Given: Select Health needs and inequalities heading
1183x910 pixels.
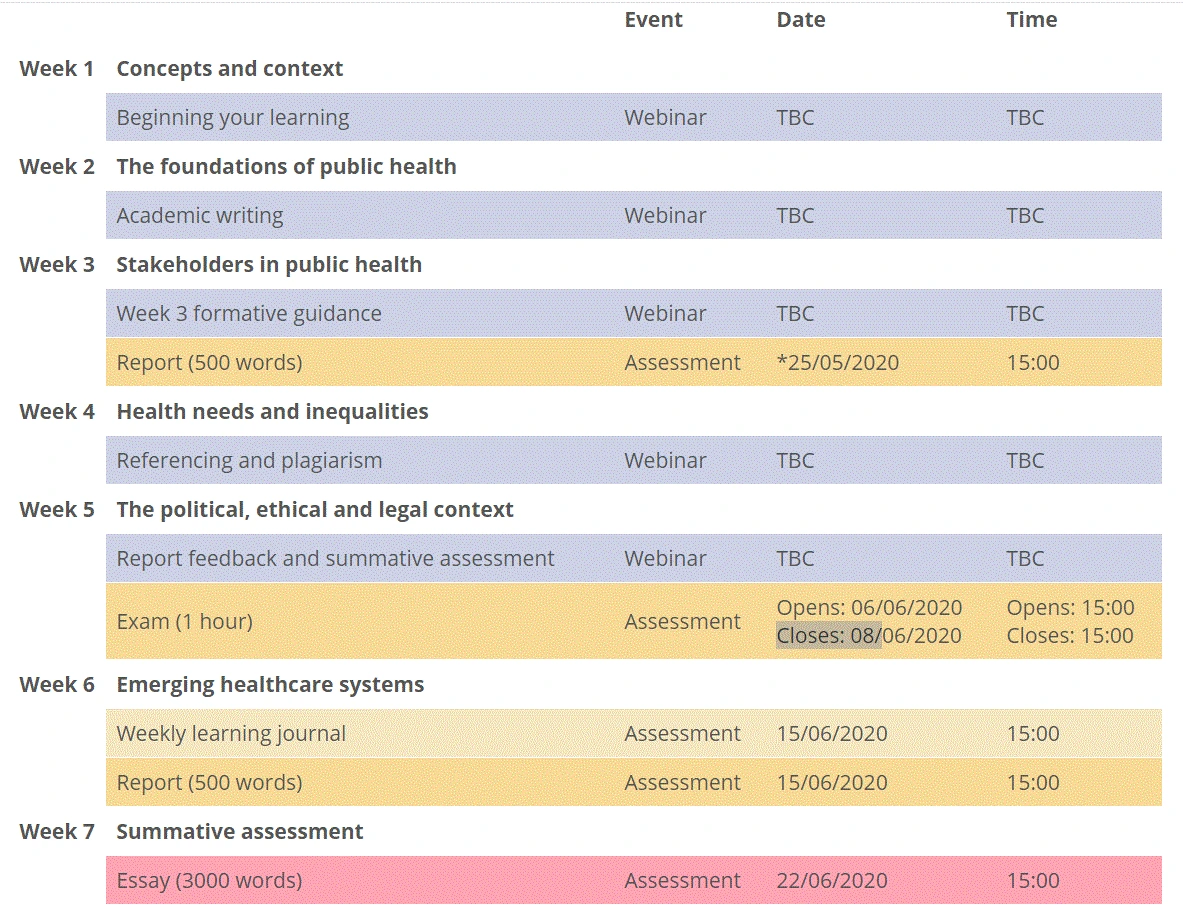Looking at the screenshot, I should pos(272,412).
